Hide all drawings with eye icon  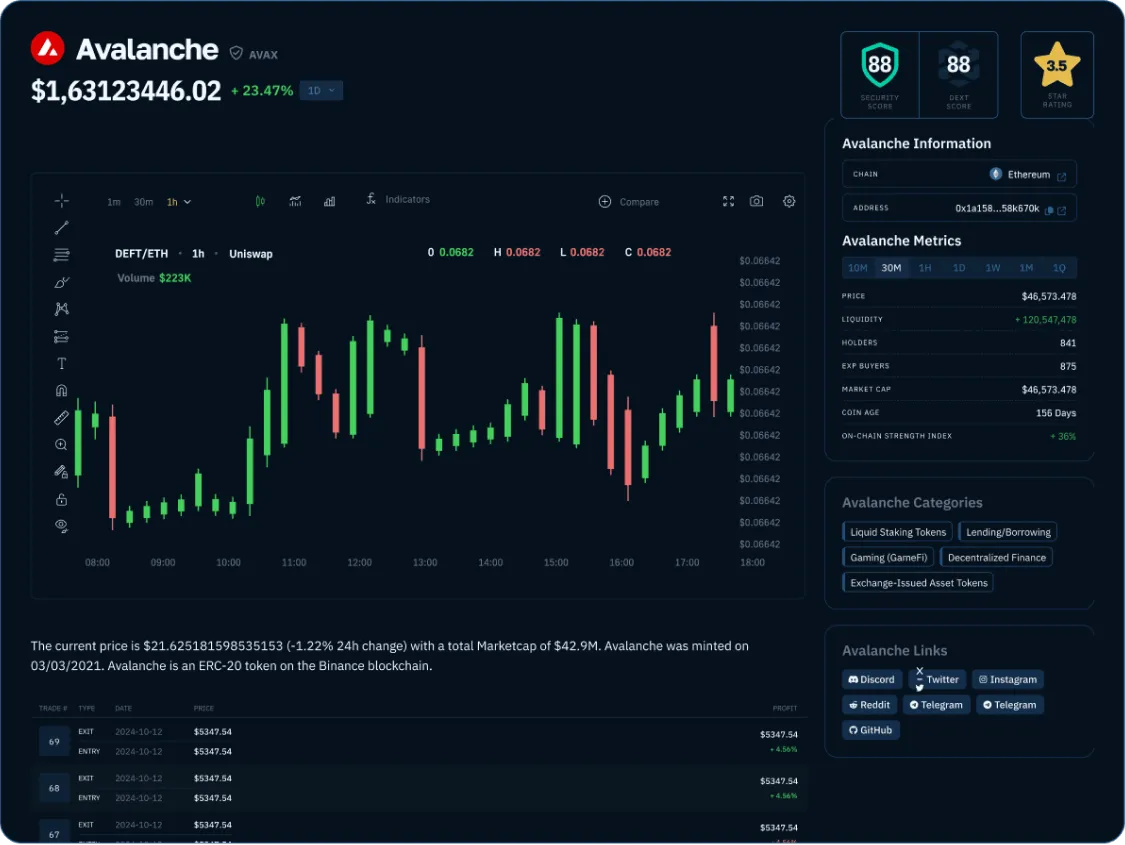coord(62,526)
